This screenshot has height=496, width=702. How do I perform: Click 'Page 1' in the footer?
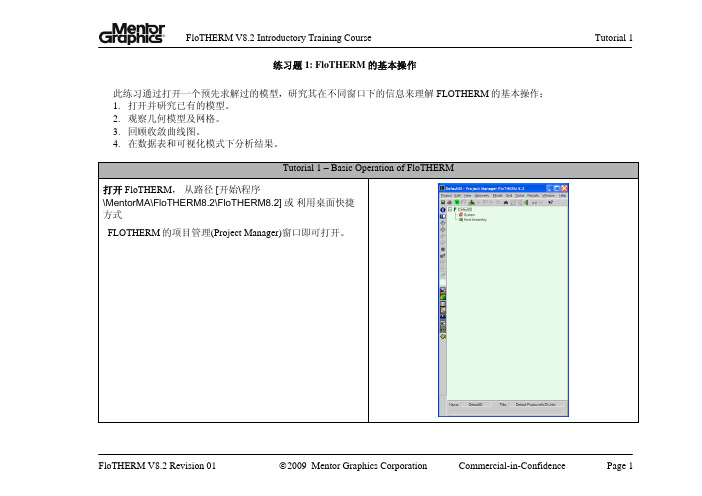pos(620,466)
